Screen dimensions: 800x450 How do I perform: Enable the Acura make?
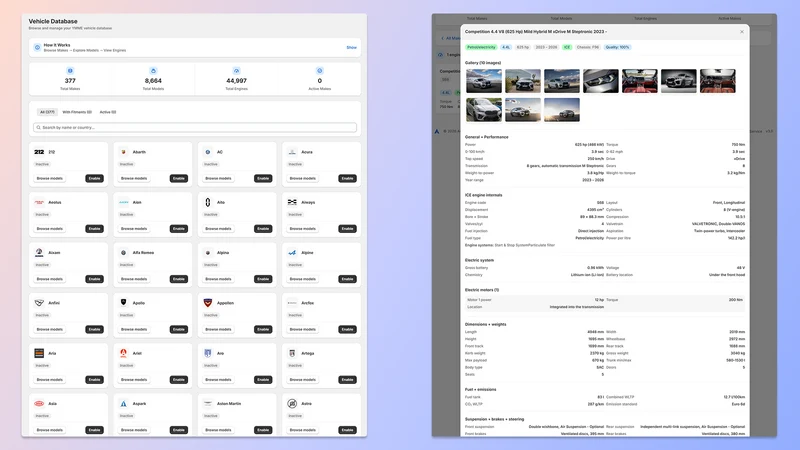tap(347, 179)
